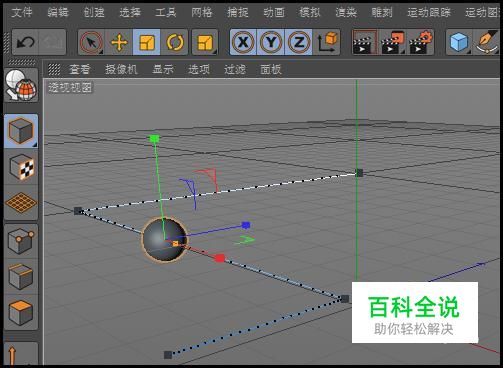Viewport: 503px width, 368px height.
Task: Expand the Model mode cube options
Action: point(21,131)
